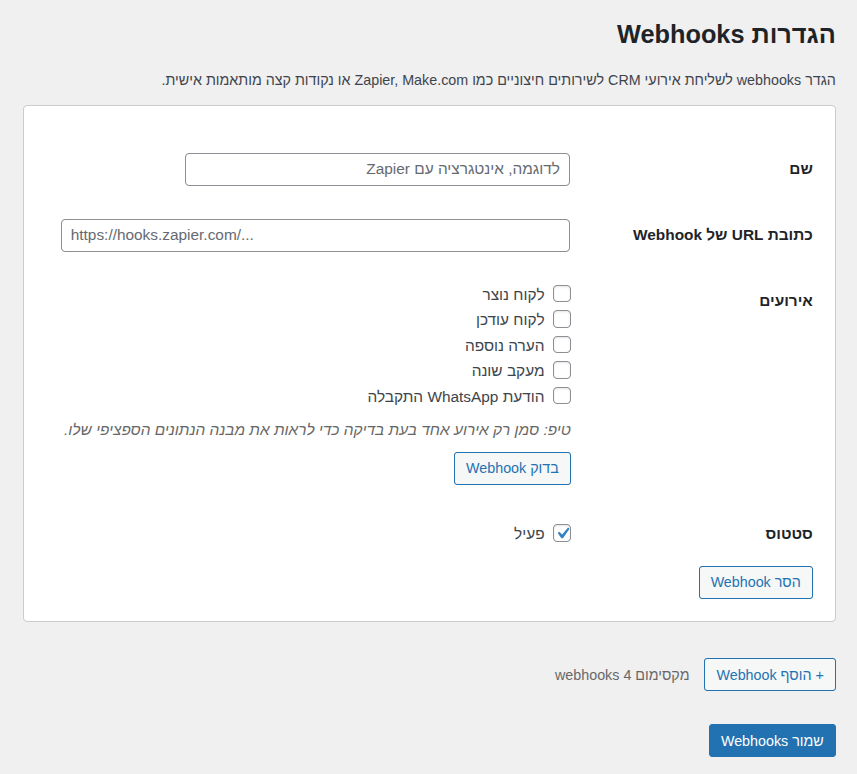Enable the לקוח נוצר event checkbox
The height and width of the screenshot is (774, 857).
[x=562, y=293]
